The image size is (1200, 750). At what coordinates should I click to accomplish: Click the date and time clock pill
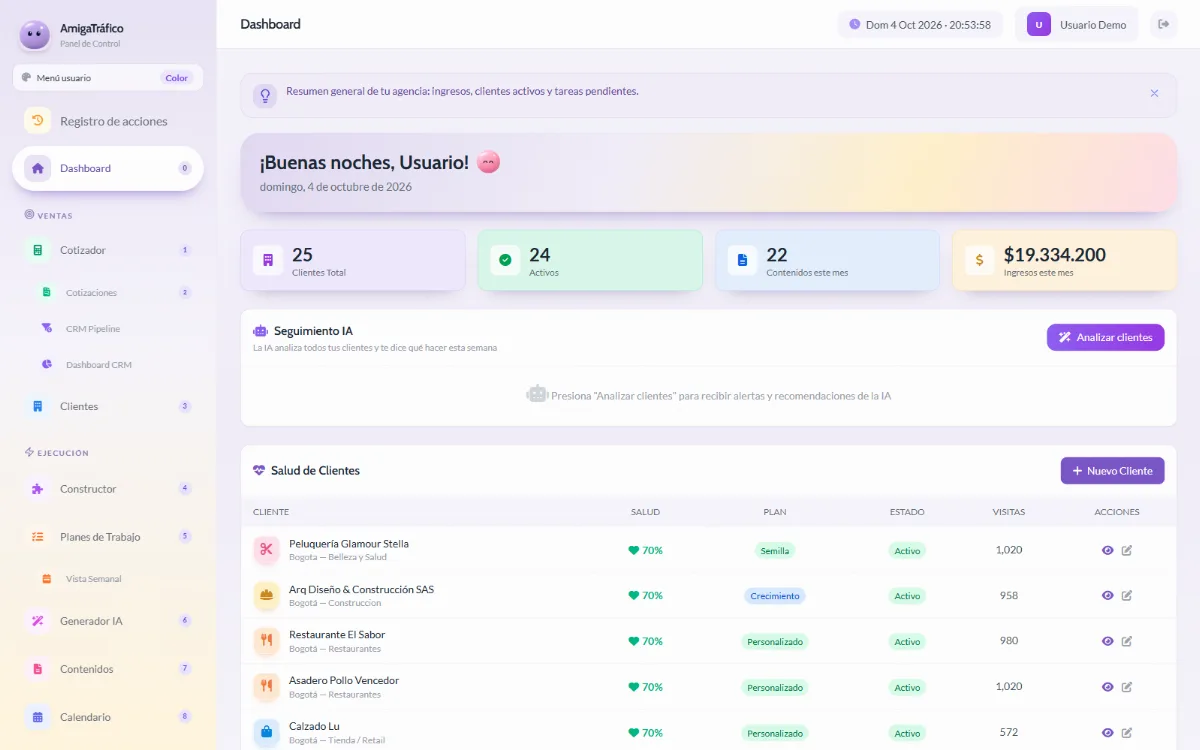pos(920,25)
